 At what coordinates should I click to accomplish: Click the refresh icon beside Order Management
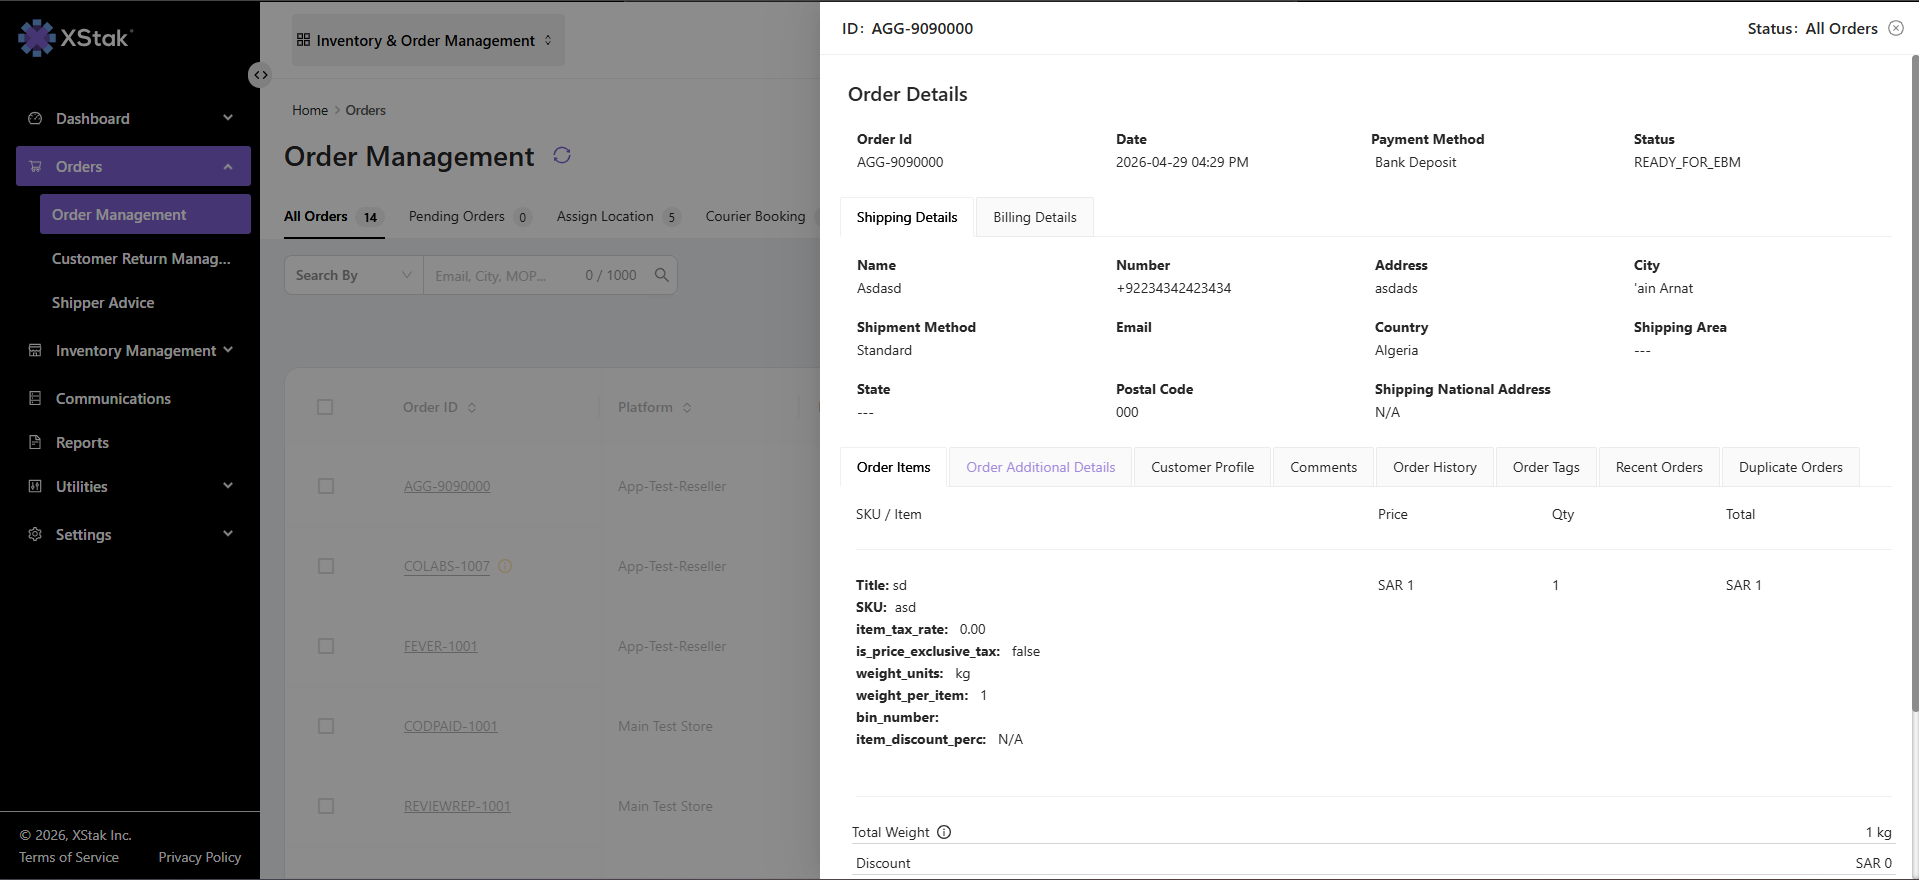pyautogui.click(x=562, y=155)
